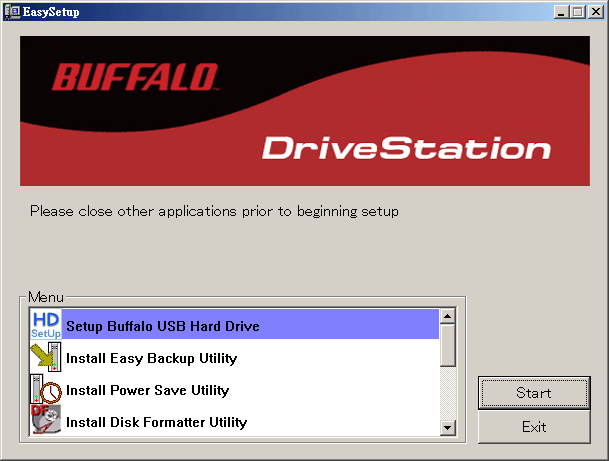This screenshot has width=609, height=461.
Task: Select Setup Buffalo USB Hard Drive
Action: coord(235,325)
